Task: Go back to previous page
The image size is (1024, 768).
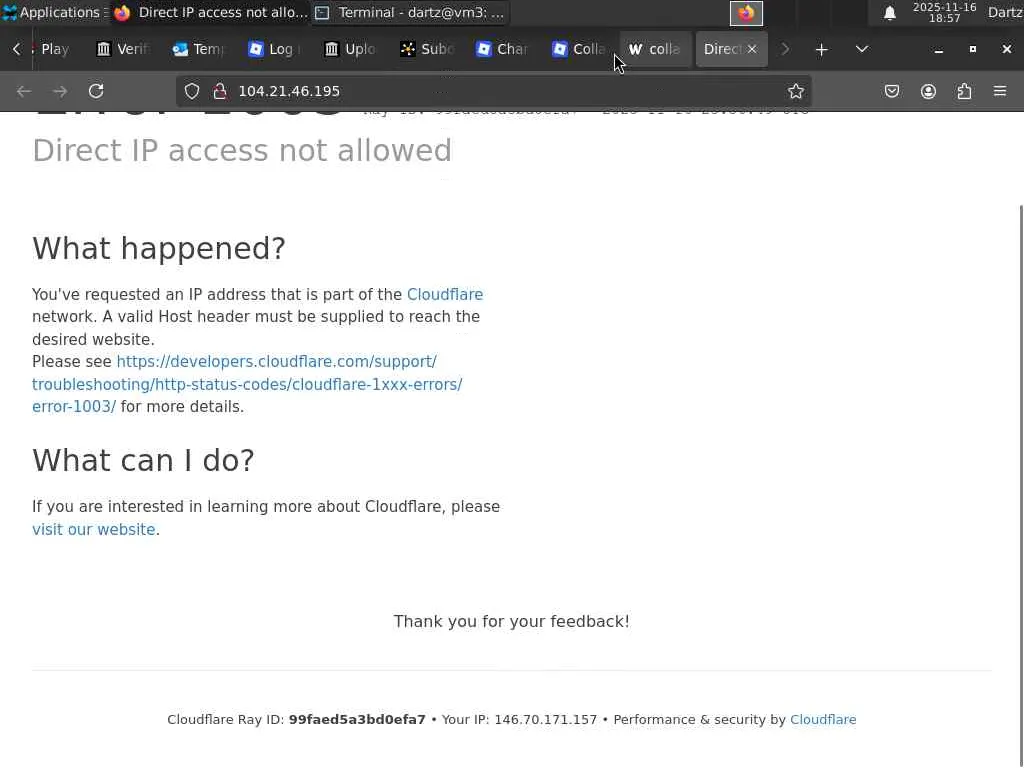Action: (24, 91)
